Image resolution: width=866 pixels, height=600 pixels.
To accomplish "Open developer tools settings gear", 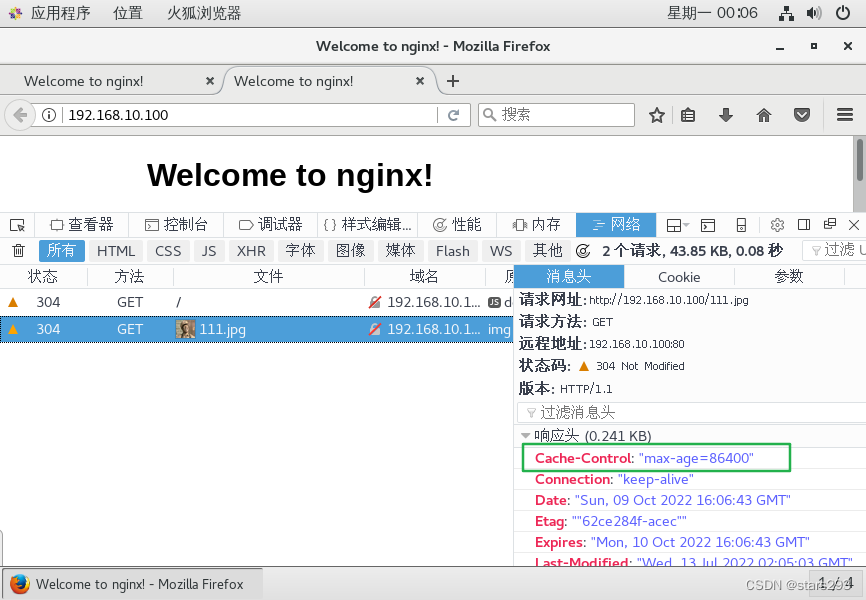I will [x=777, y=225].
